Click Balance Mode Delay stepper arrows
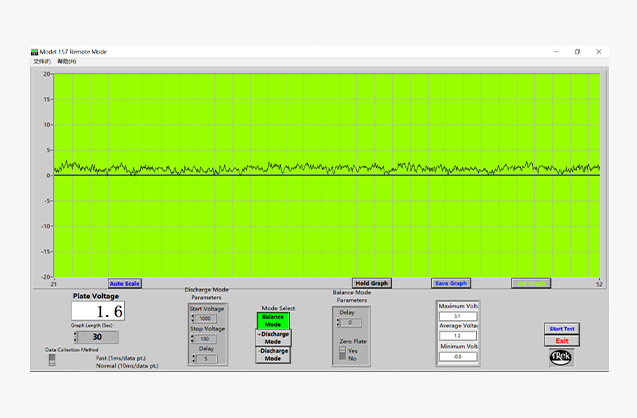 [x=337, y=323]
